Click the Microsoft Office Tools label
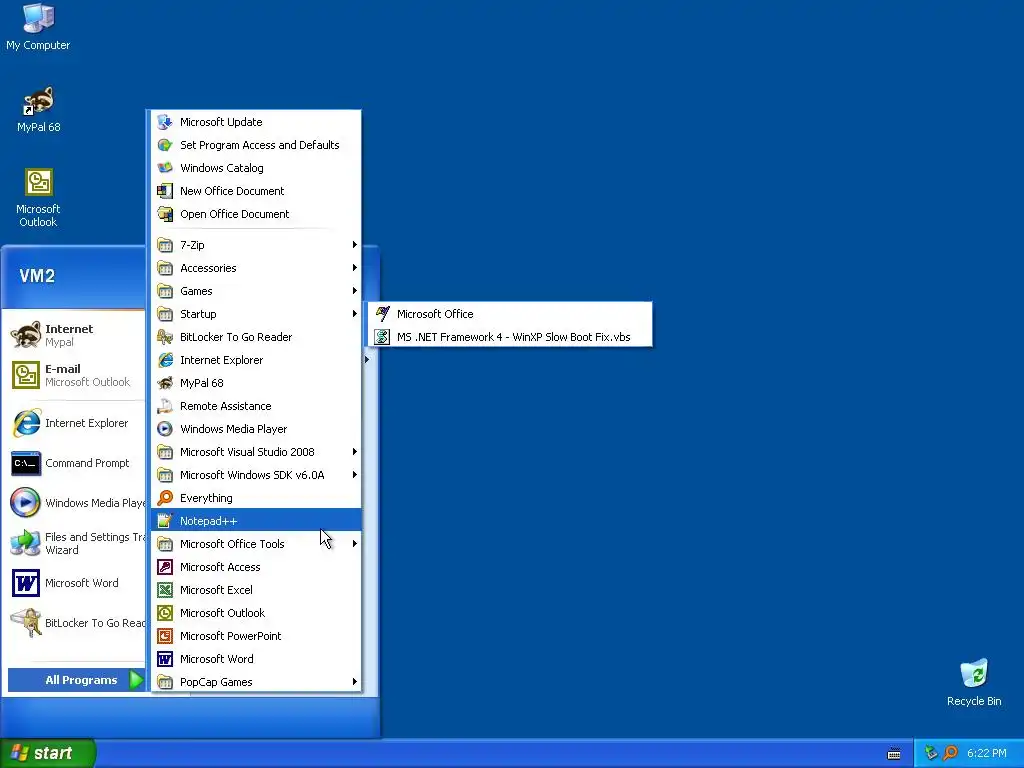The height and width of the screenshot is (768, 1024). pyautogui.click(x=232, y=544)
